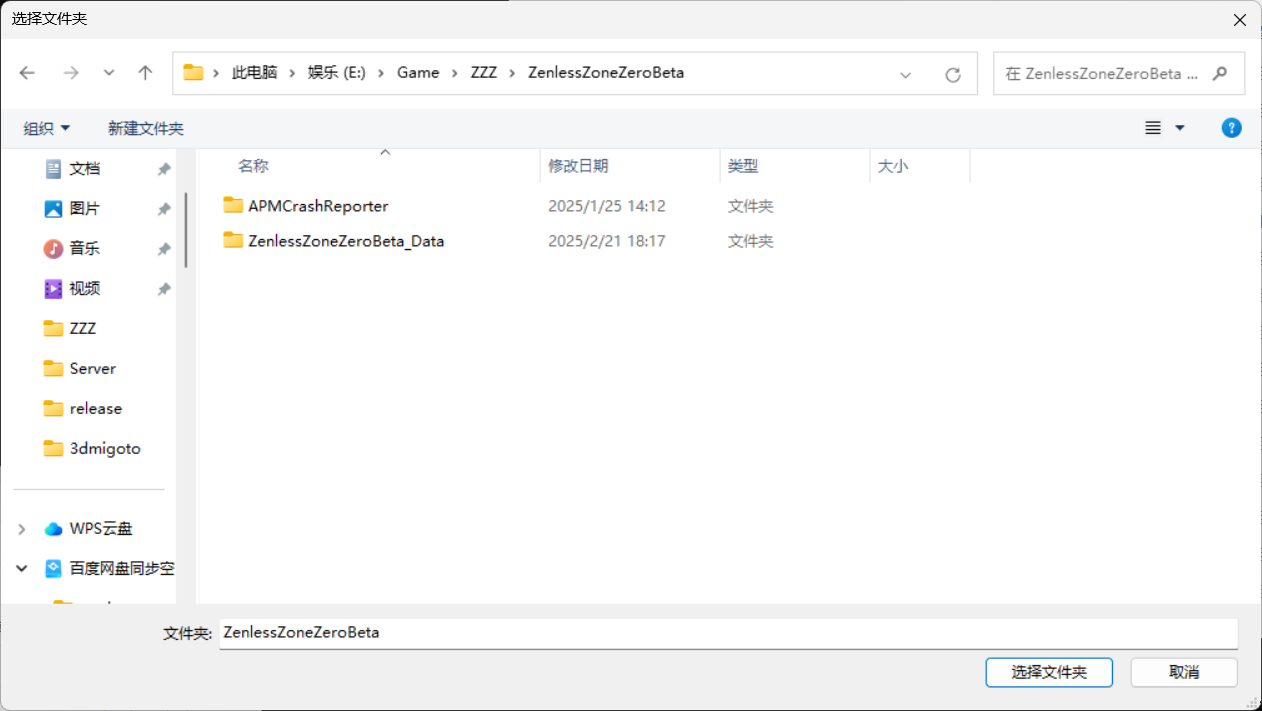Select 娱乐 (E:) in the breadcrumb path
Screen dimensions: 1262x711
336,73
